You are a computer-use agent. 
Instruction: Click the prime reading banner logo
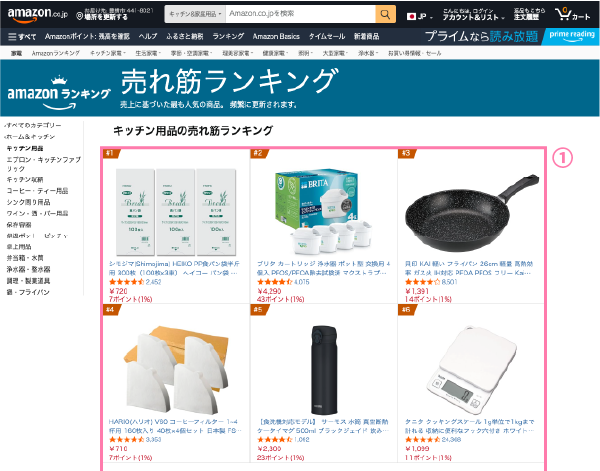pos(572,36)
